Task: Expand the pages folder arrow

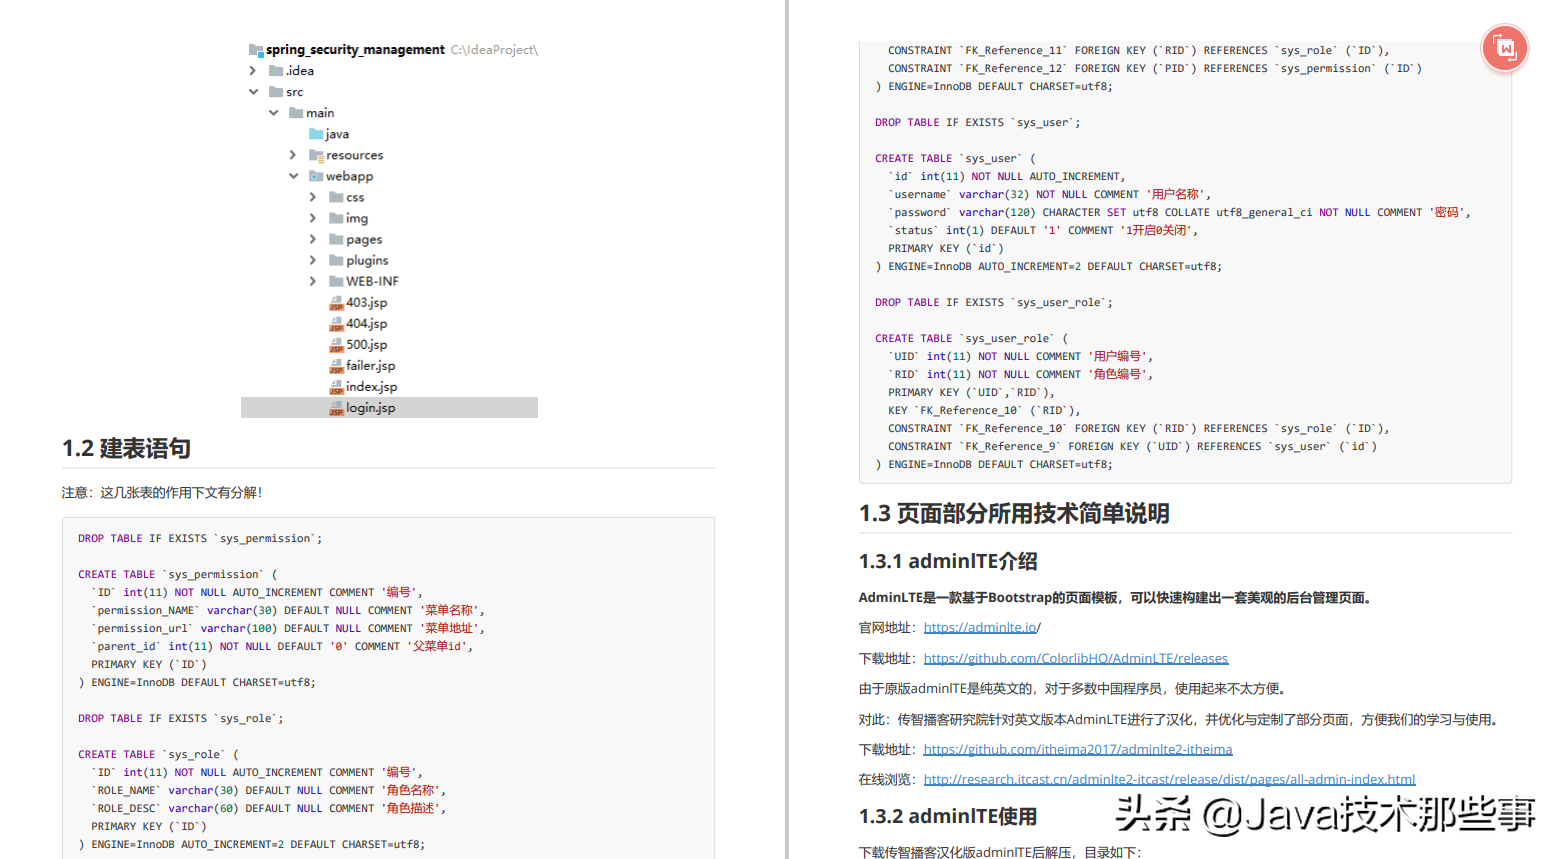Action: [312, 239]
